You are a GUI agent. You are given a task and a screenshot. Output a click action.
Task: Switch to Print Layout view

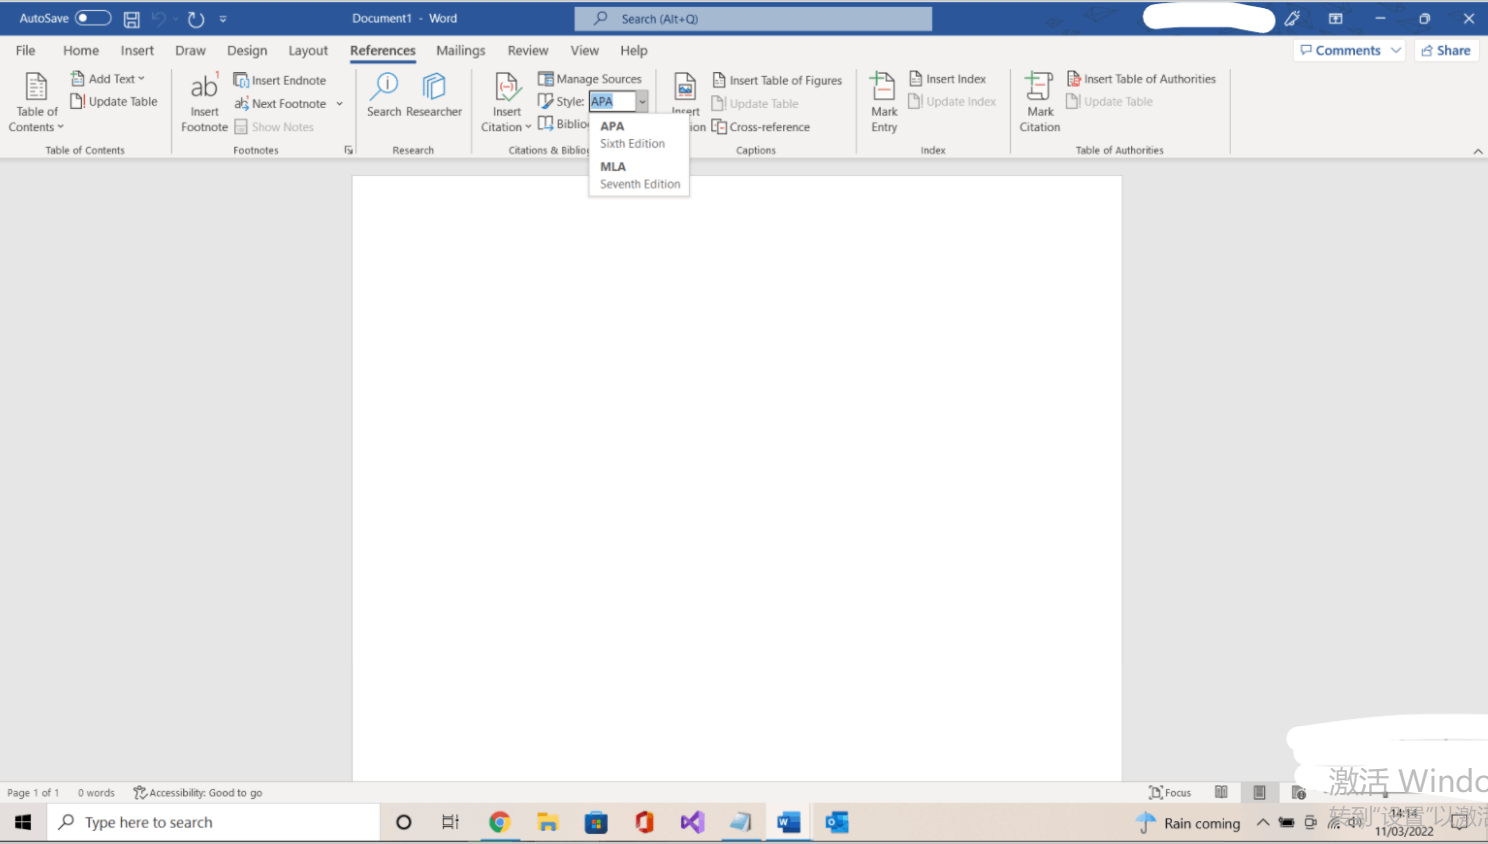click(1259, 793)
